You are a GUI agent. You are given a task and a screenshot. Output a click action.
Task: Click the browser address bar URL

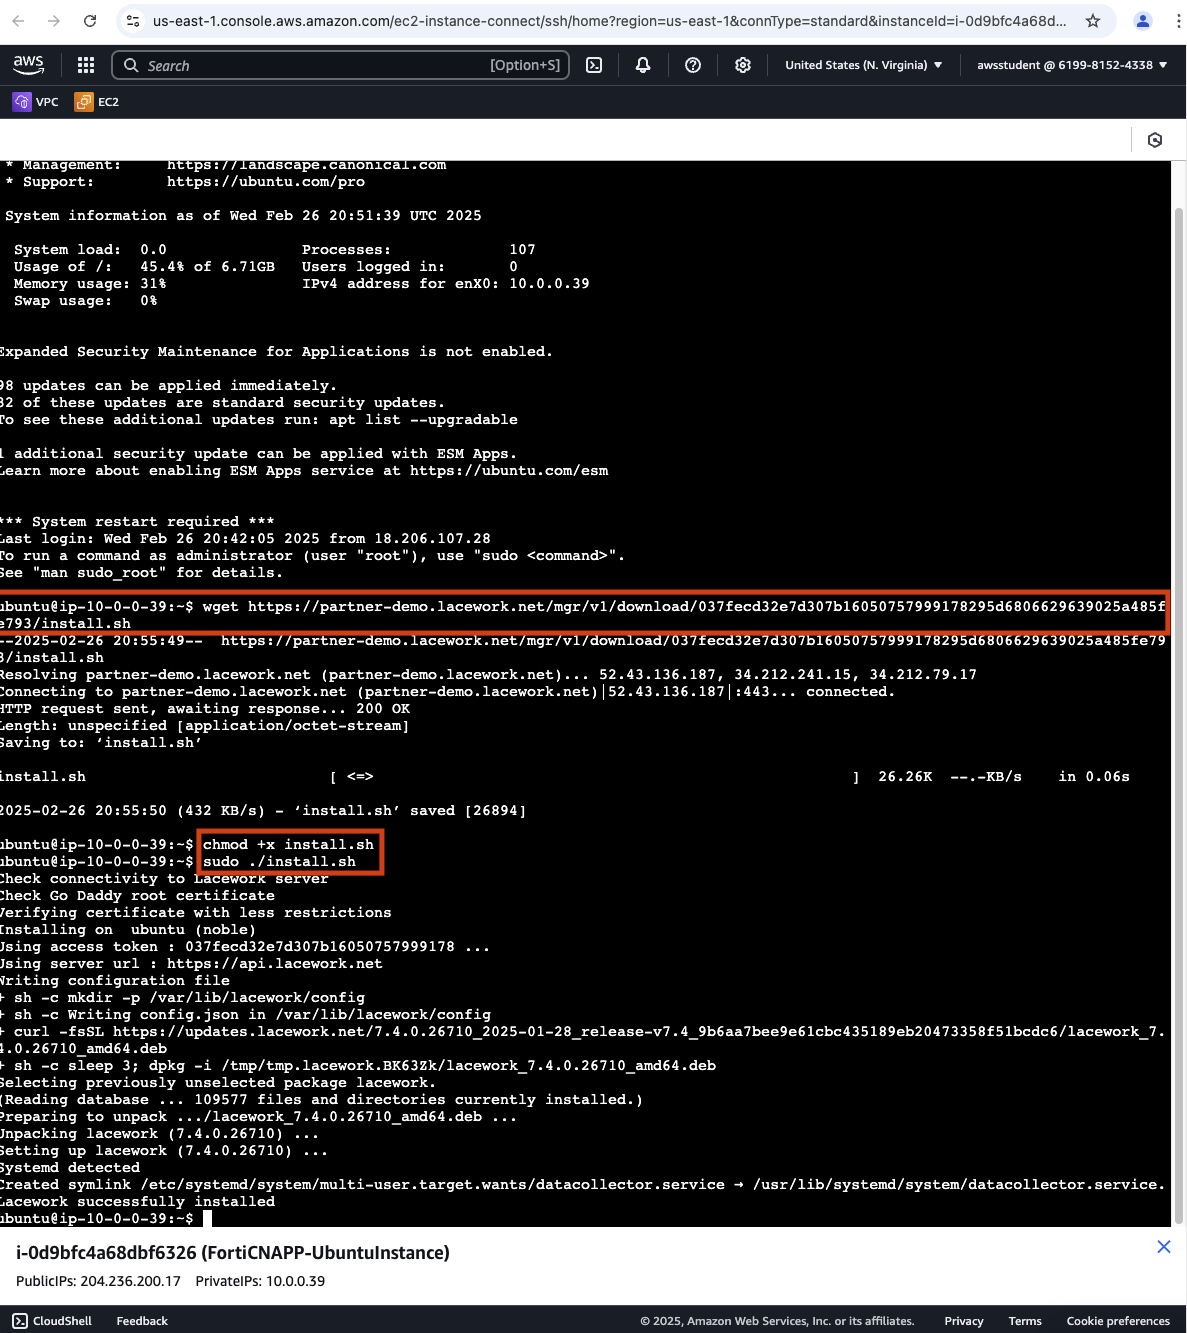click(x=609, y=21)
